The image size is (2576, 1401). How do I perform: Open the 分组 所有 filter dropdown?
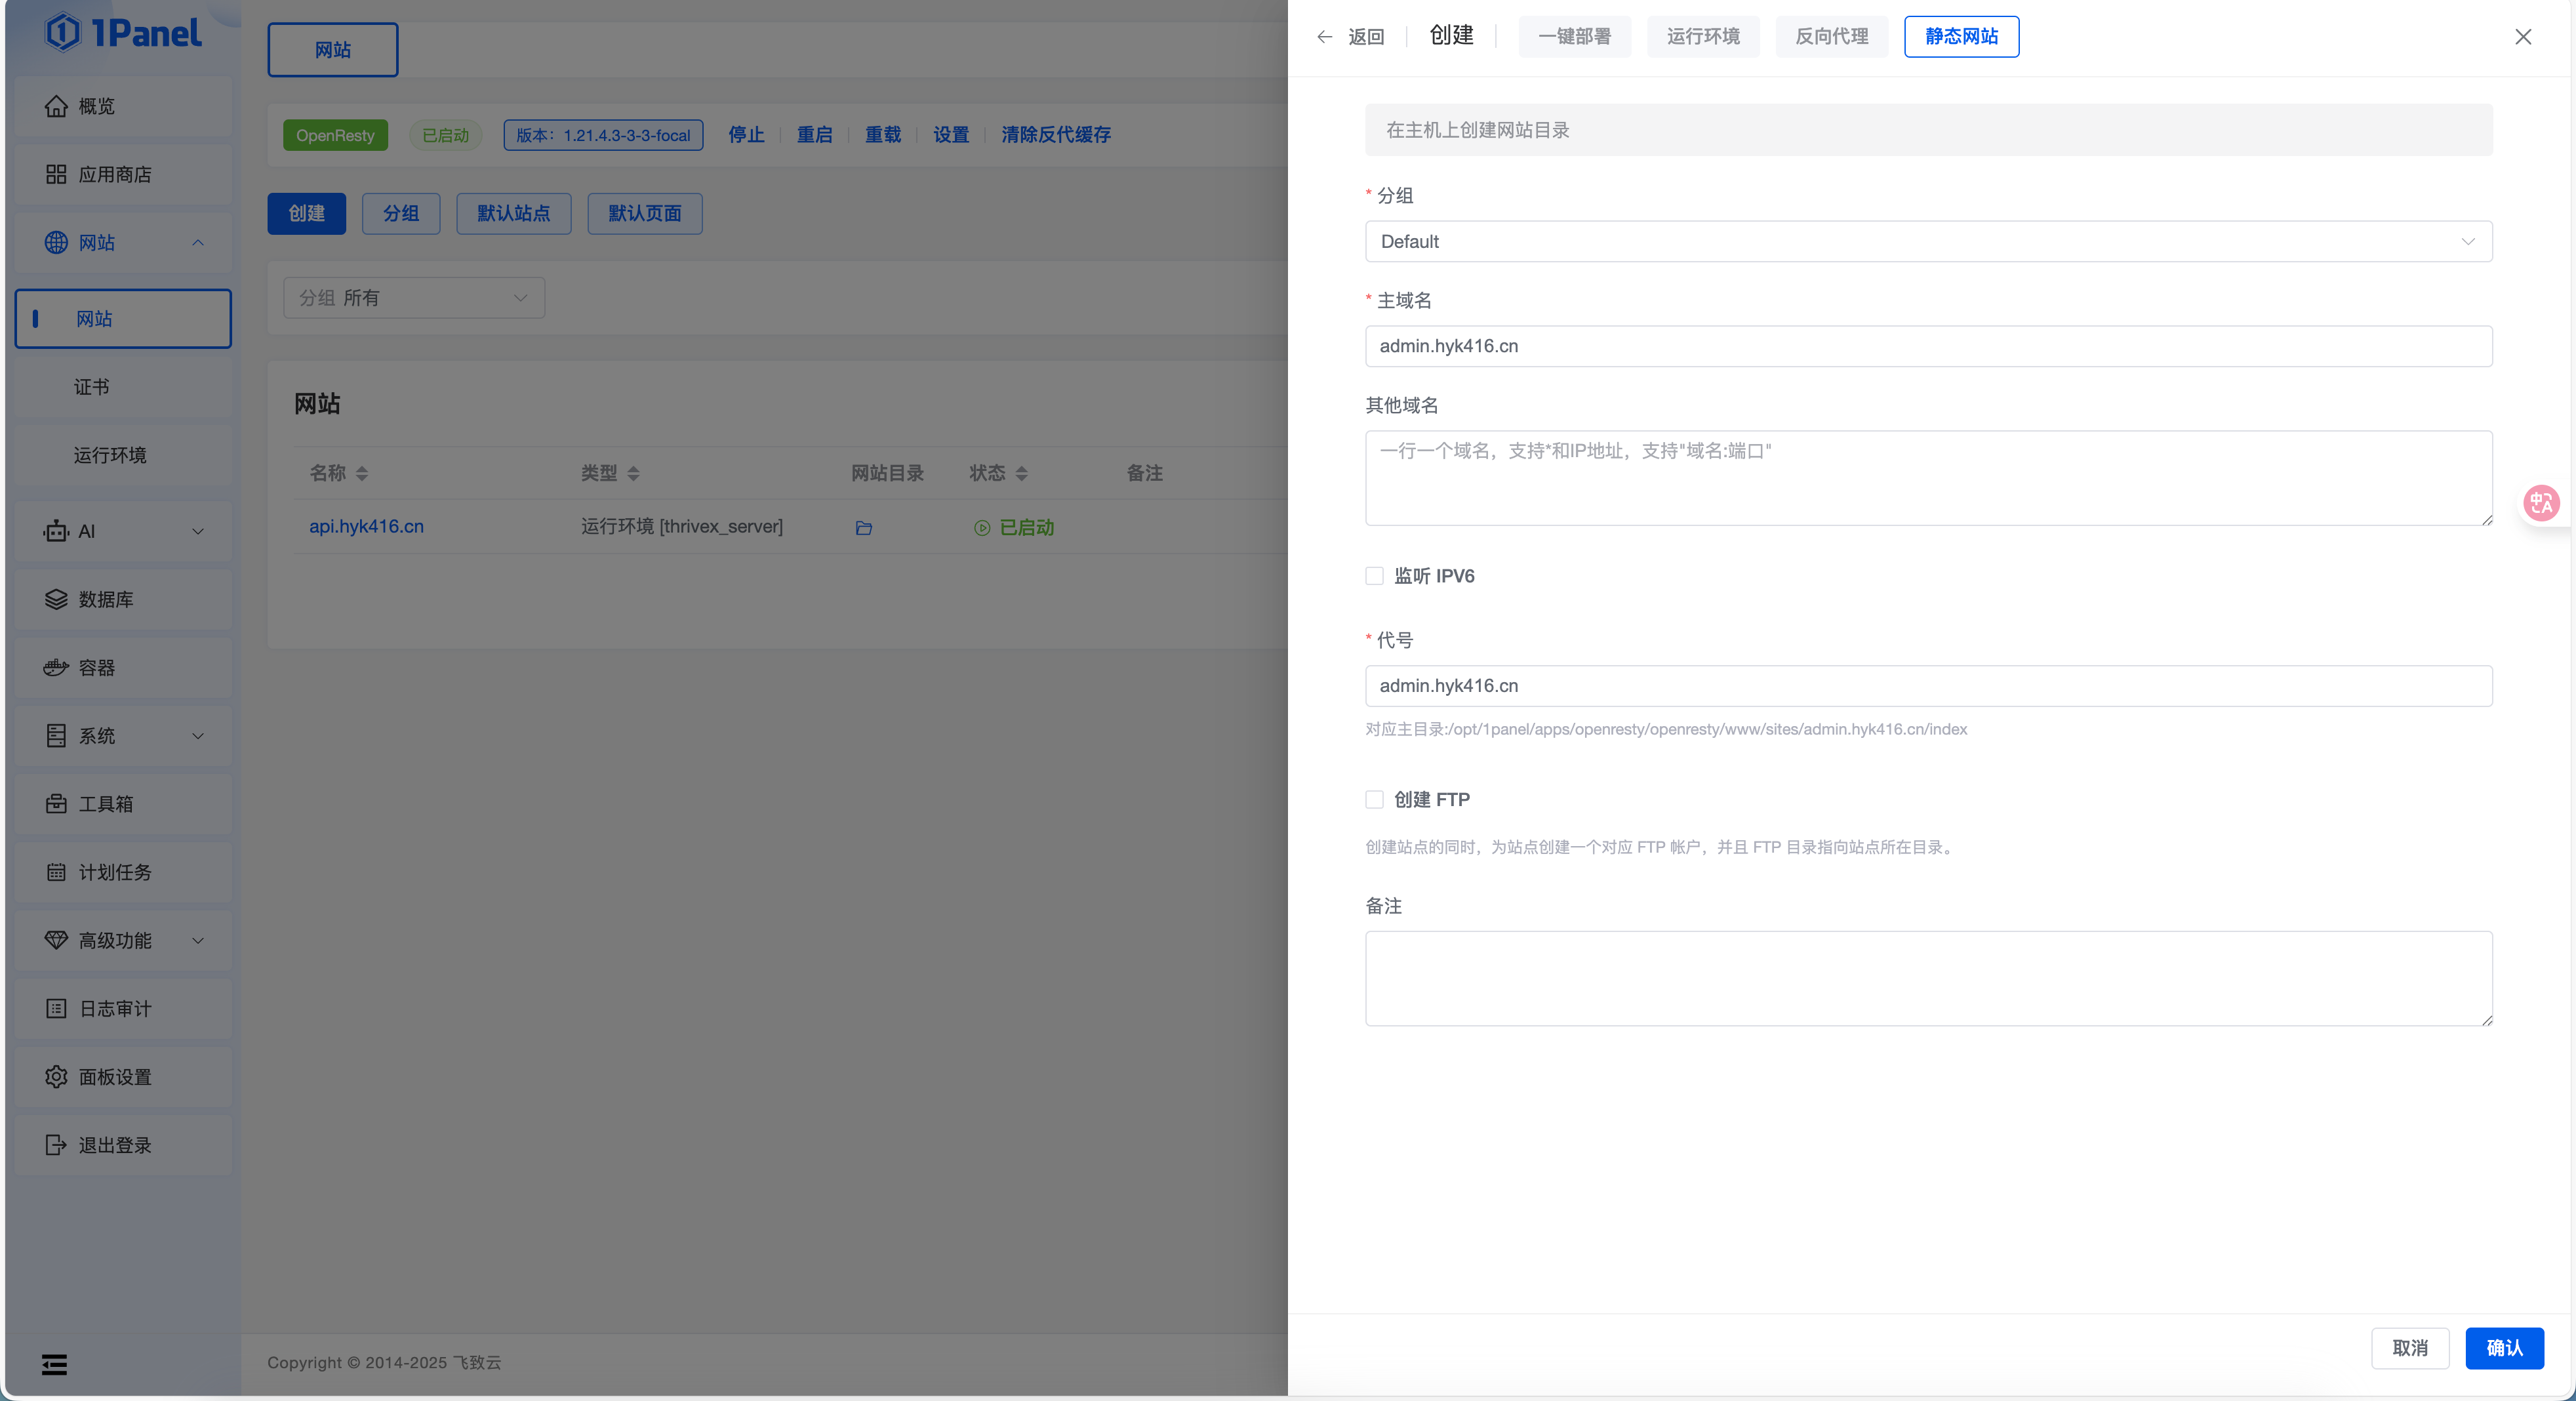click(413, 298)
